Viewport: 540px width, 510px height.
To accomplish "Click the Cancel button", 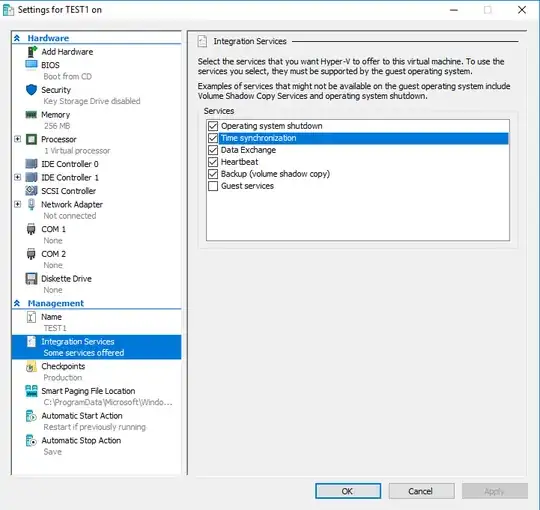I will [x=421, y=491].
